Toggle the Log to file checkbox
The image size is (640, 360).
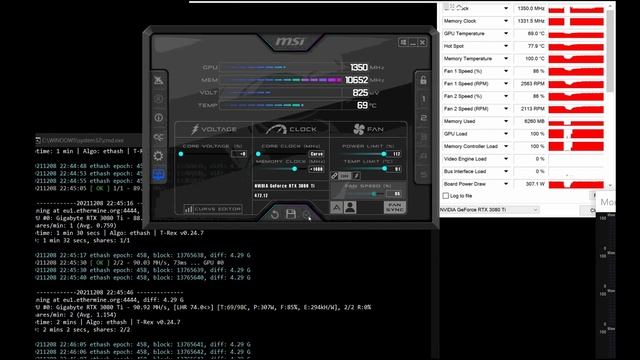(446, 196)
